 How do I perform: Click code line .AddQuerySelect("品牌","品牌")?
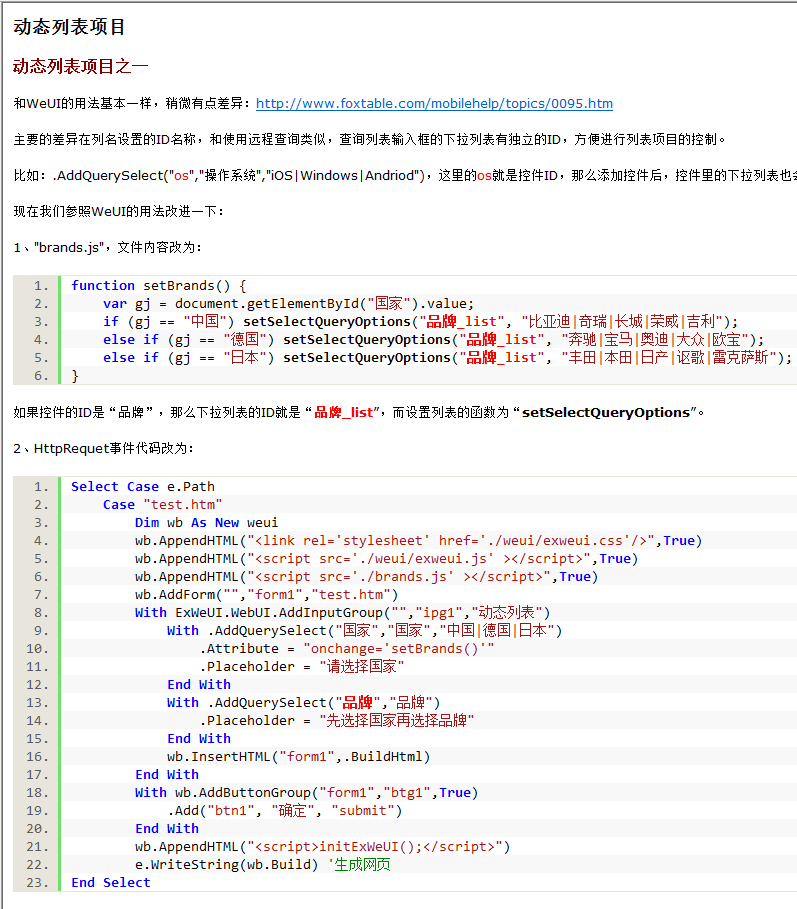coord(304,702)
